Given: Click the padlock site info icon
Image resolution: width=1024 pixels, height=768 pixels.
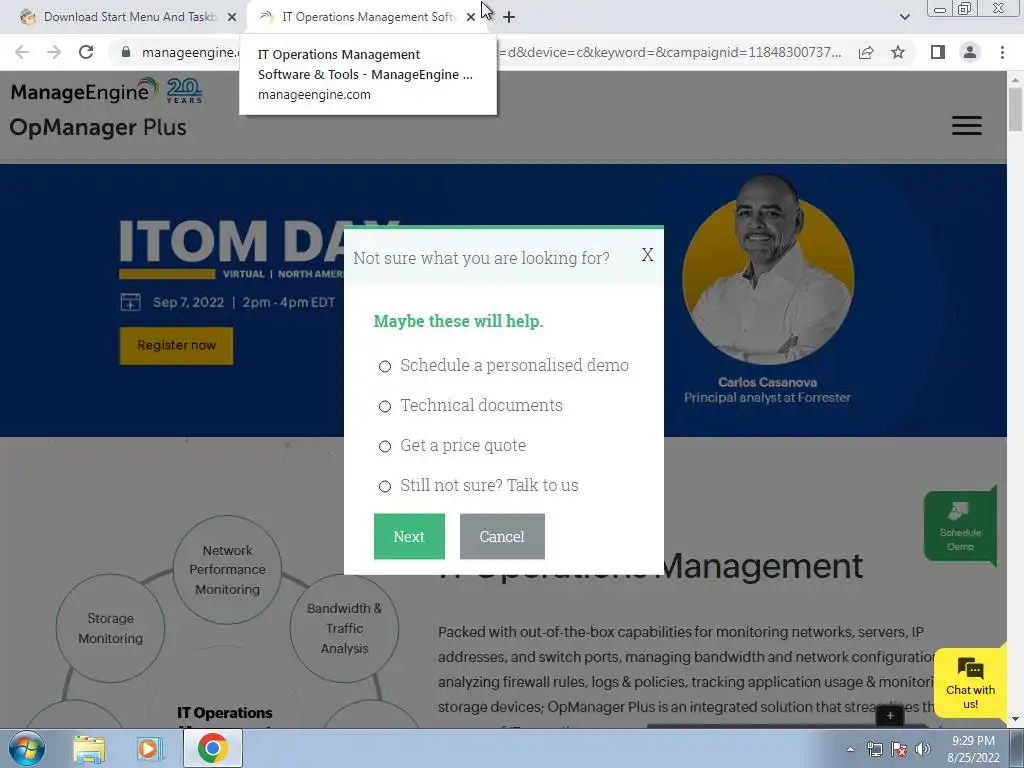Looking at the screenshot, I should 126,52.
